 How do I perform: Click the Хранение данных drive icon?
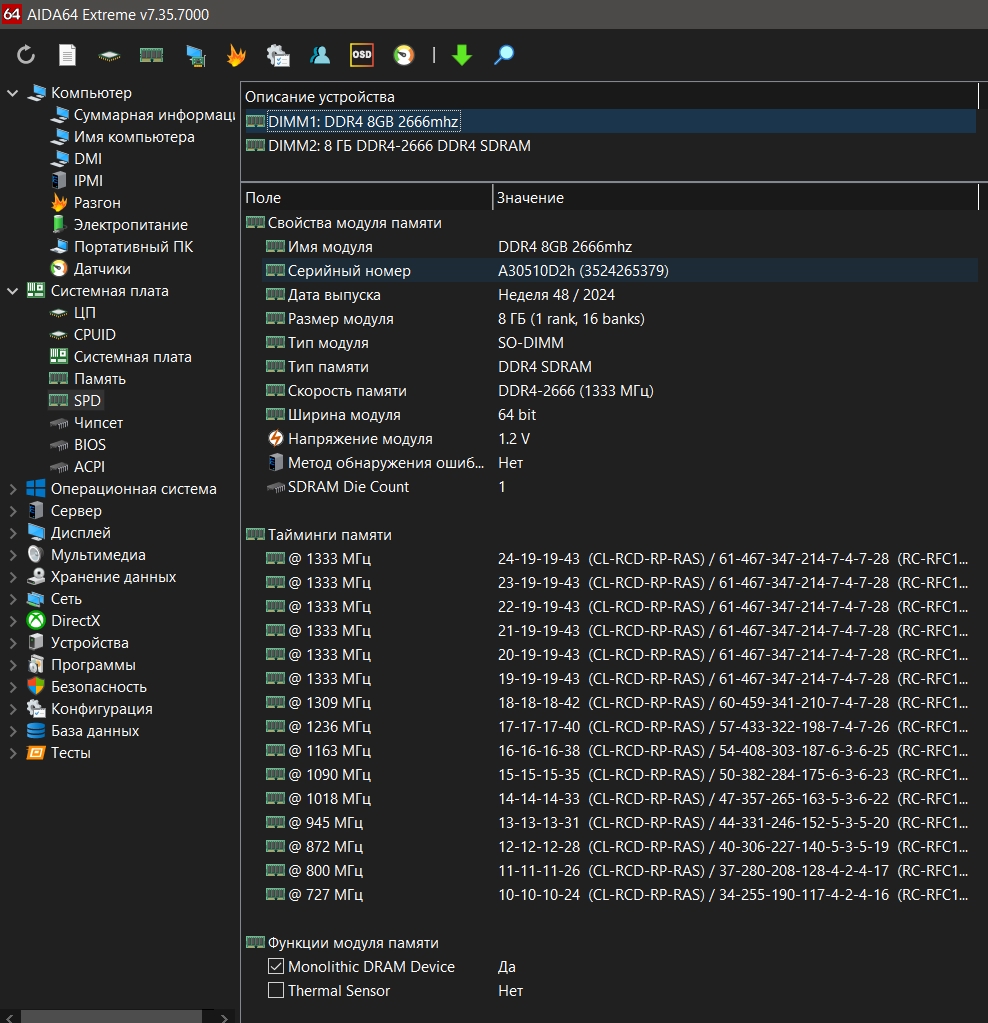coord(36,577)
